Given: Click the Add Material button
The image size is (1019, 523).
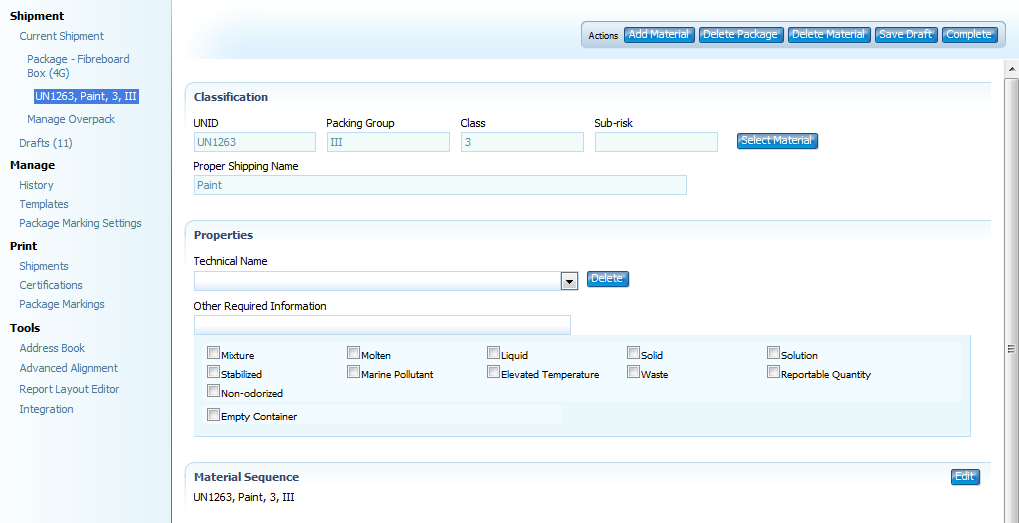Looking at the screenshot, I should point(659,35).
